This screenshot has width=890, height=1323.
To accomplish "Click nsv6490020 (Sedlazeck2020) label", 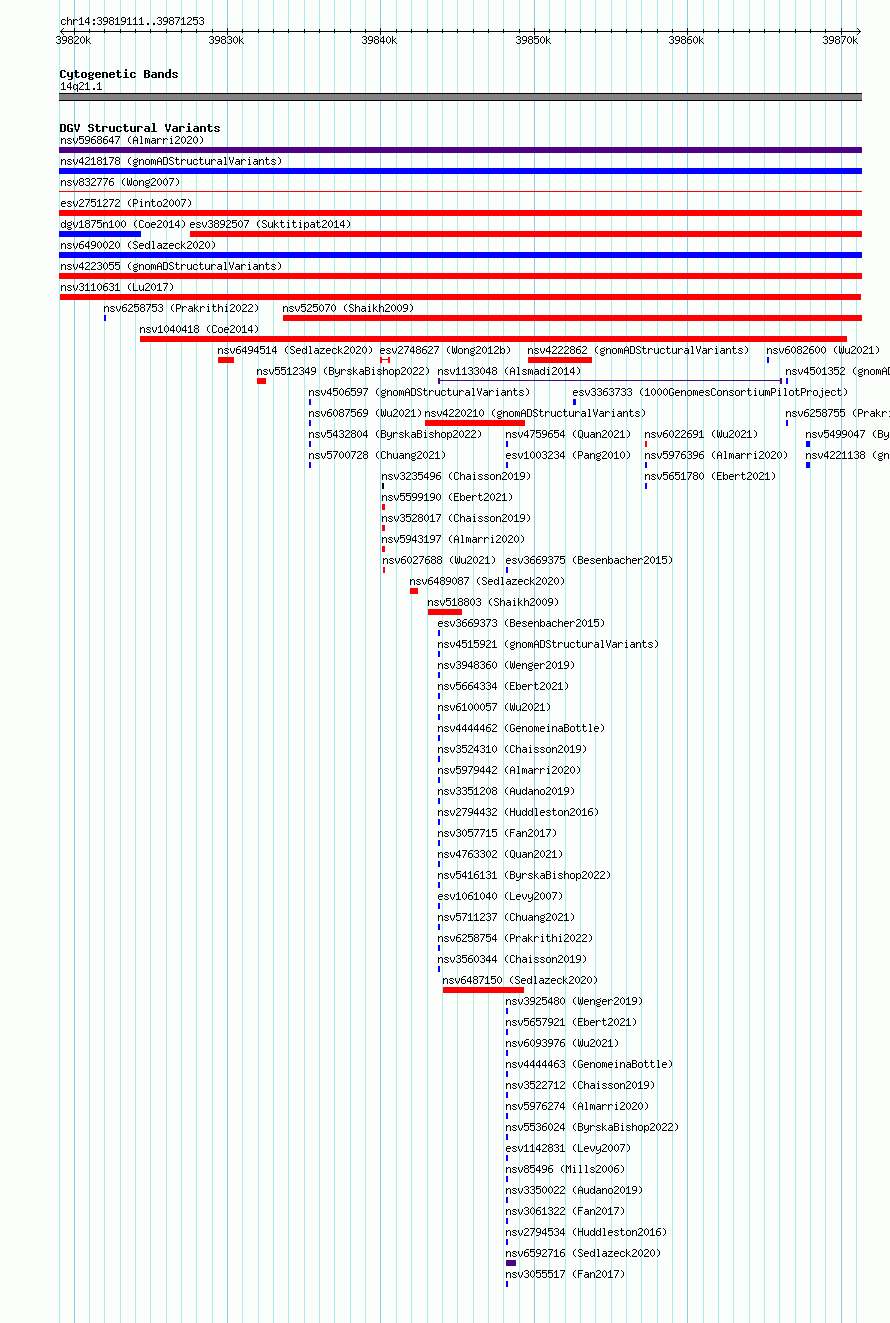I will click(137, 245).
